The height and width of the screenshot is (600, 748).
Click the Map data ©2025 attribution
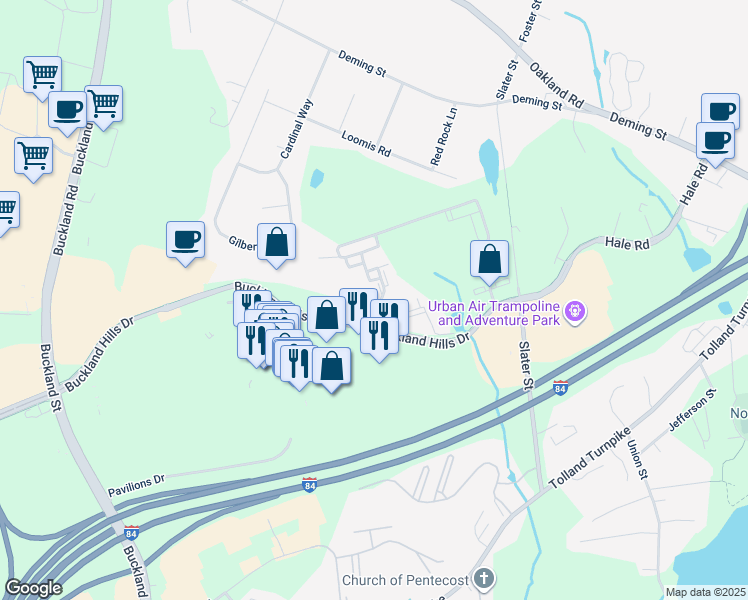pos(706,592)
